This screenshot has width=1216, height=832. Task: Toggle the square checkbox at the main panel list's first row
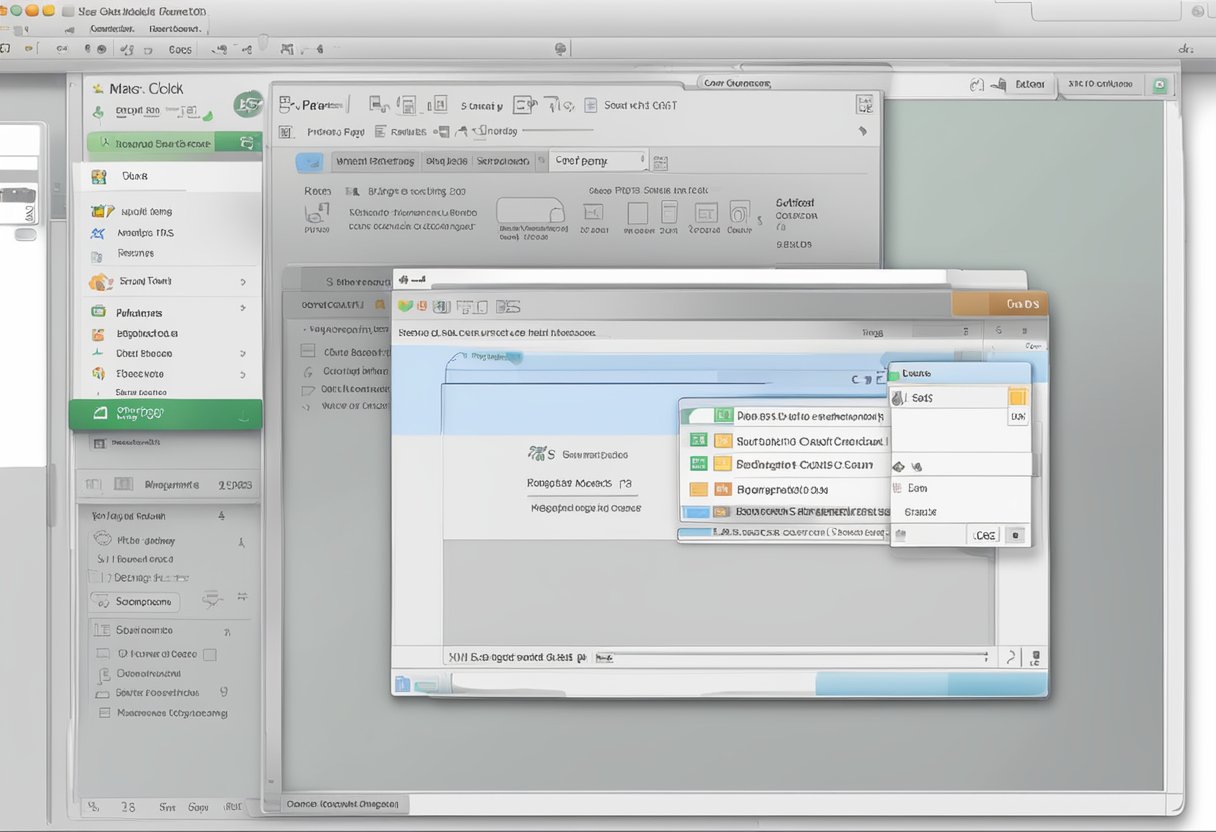pos(309,352)
